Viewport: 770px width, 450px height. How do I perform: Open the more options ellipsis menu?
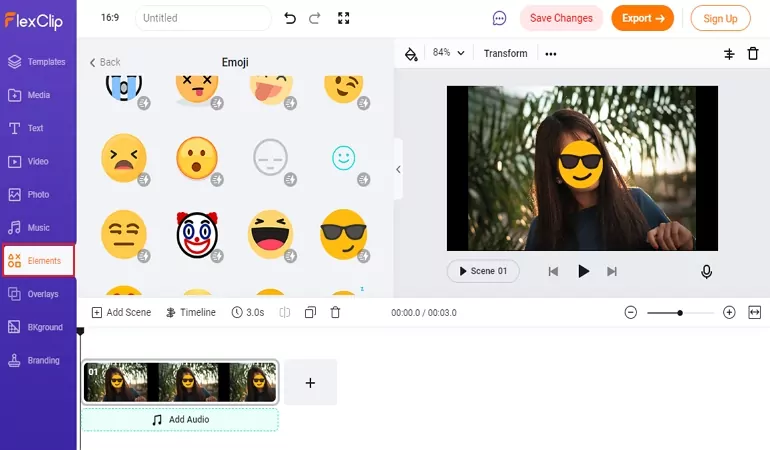[550, 54]
